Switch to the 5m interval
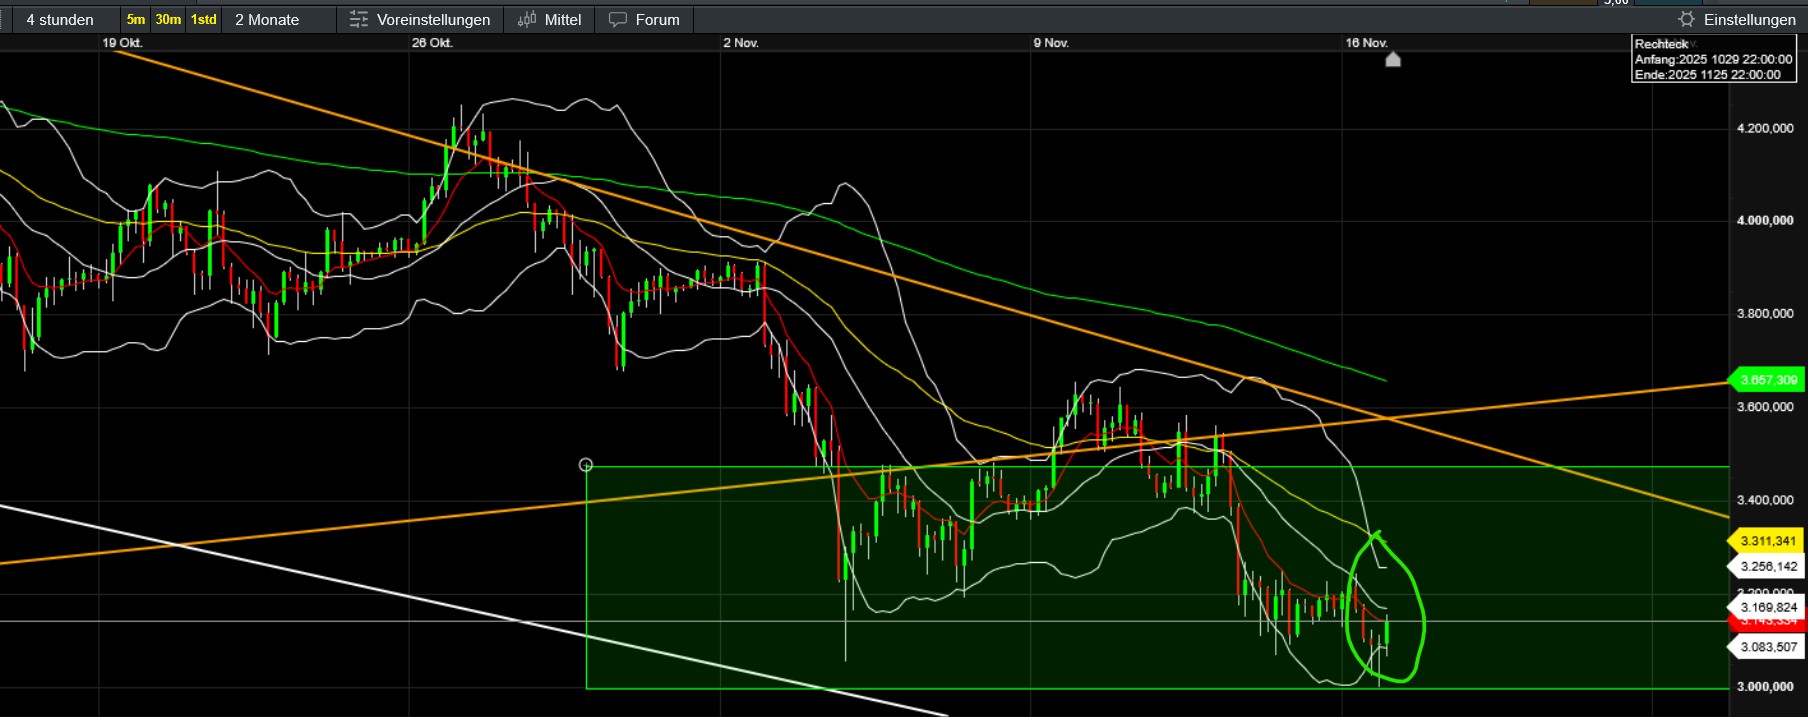The image size is (1808, 717). point(136,20)
